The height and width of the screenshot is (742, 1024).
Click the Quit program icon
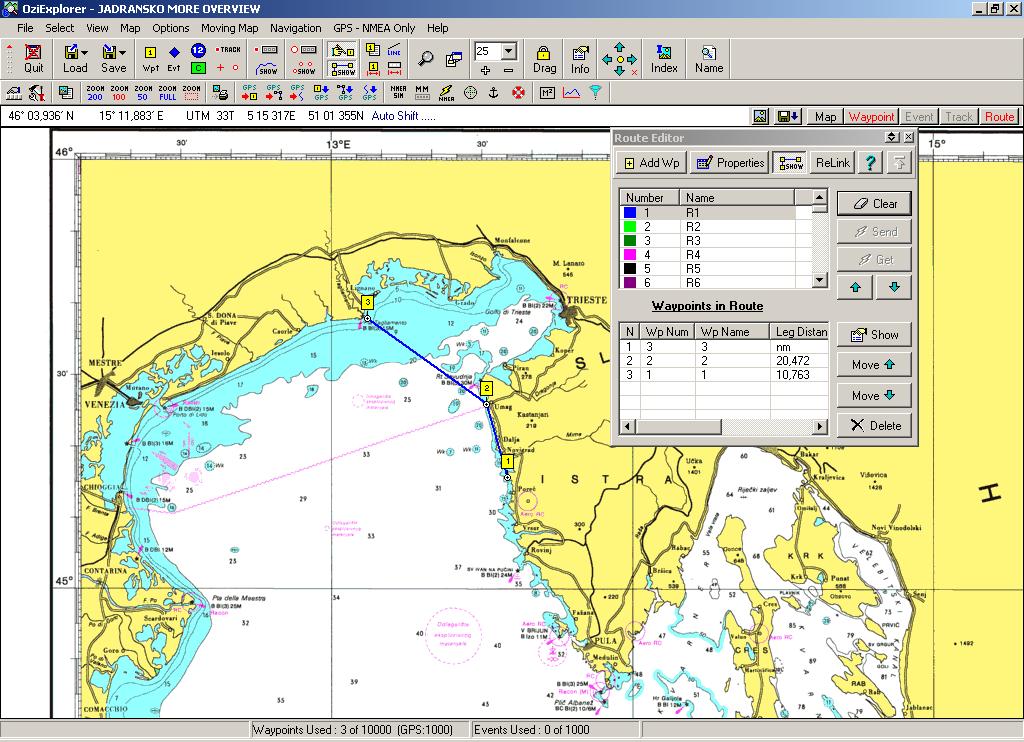(x=33, y=59)
